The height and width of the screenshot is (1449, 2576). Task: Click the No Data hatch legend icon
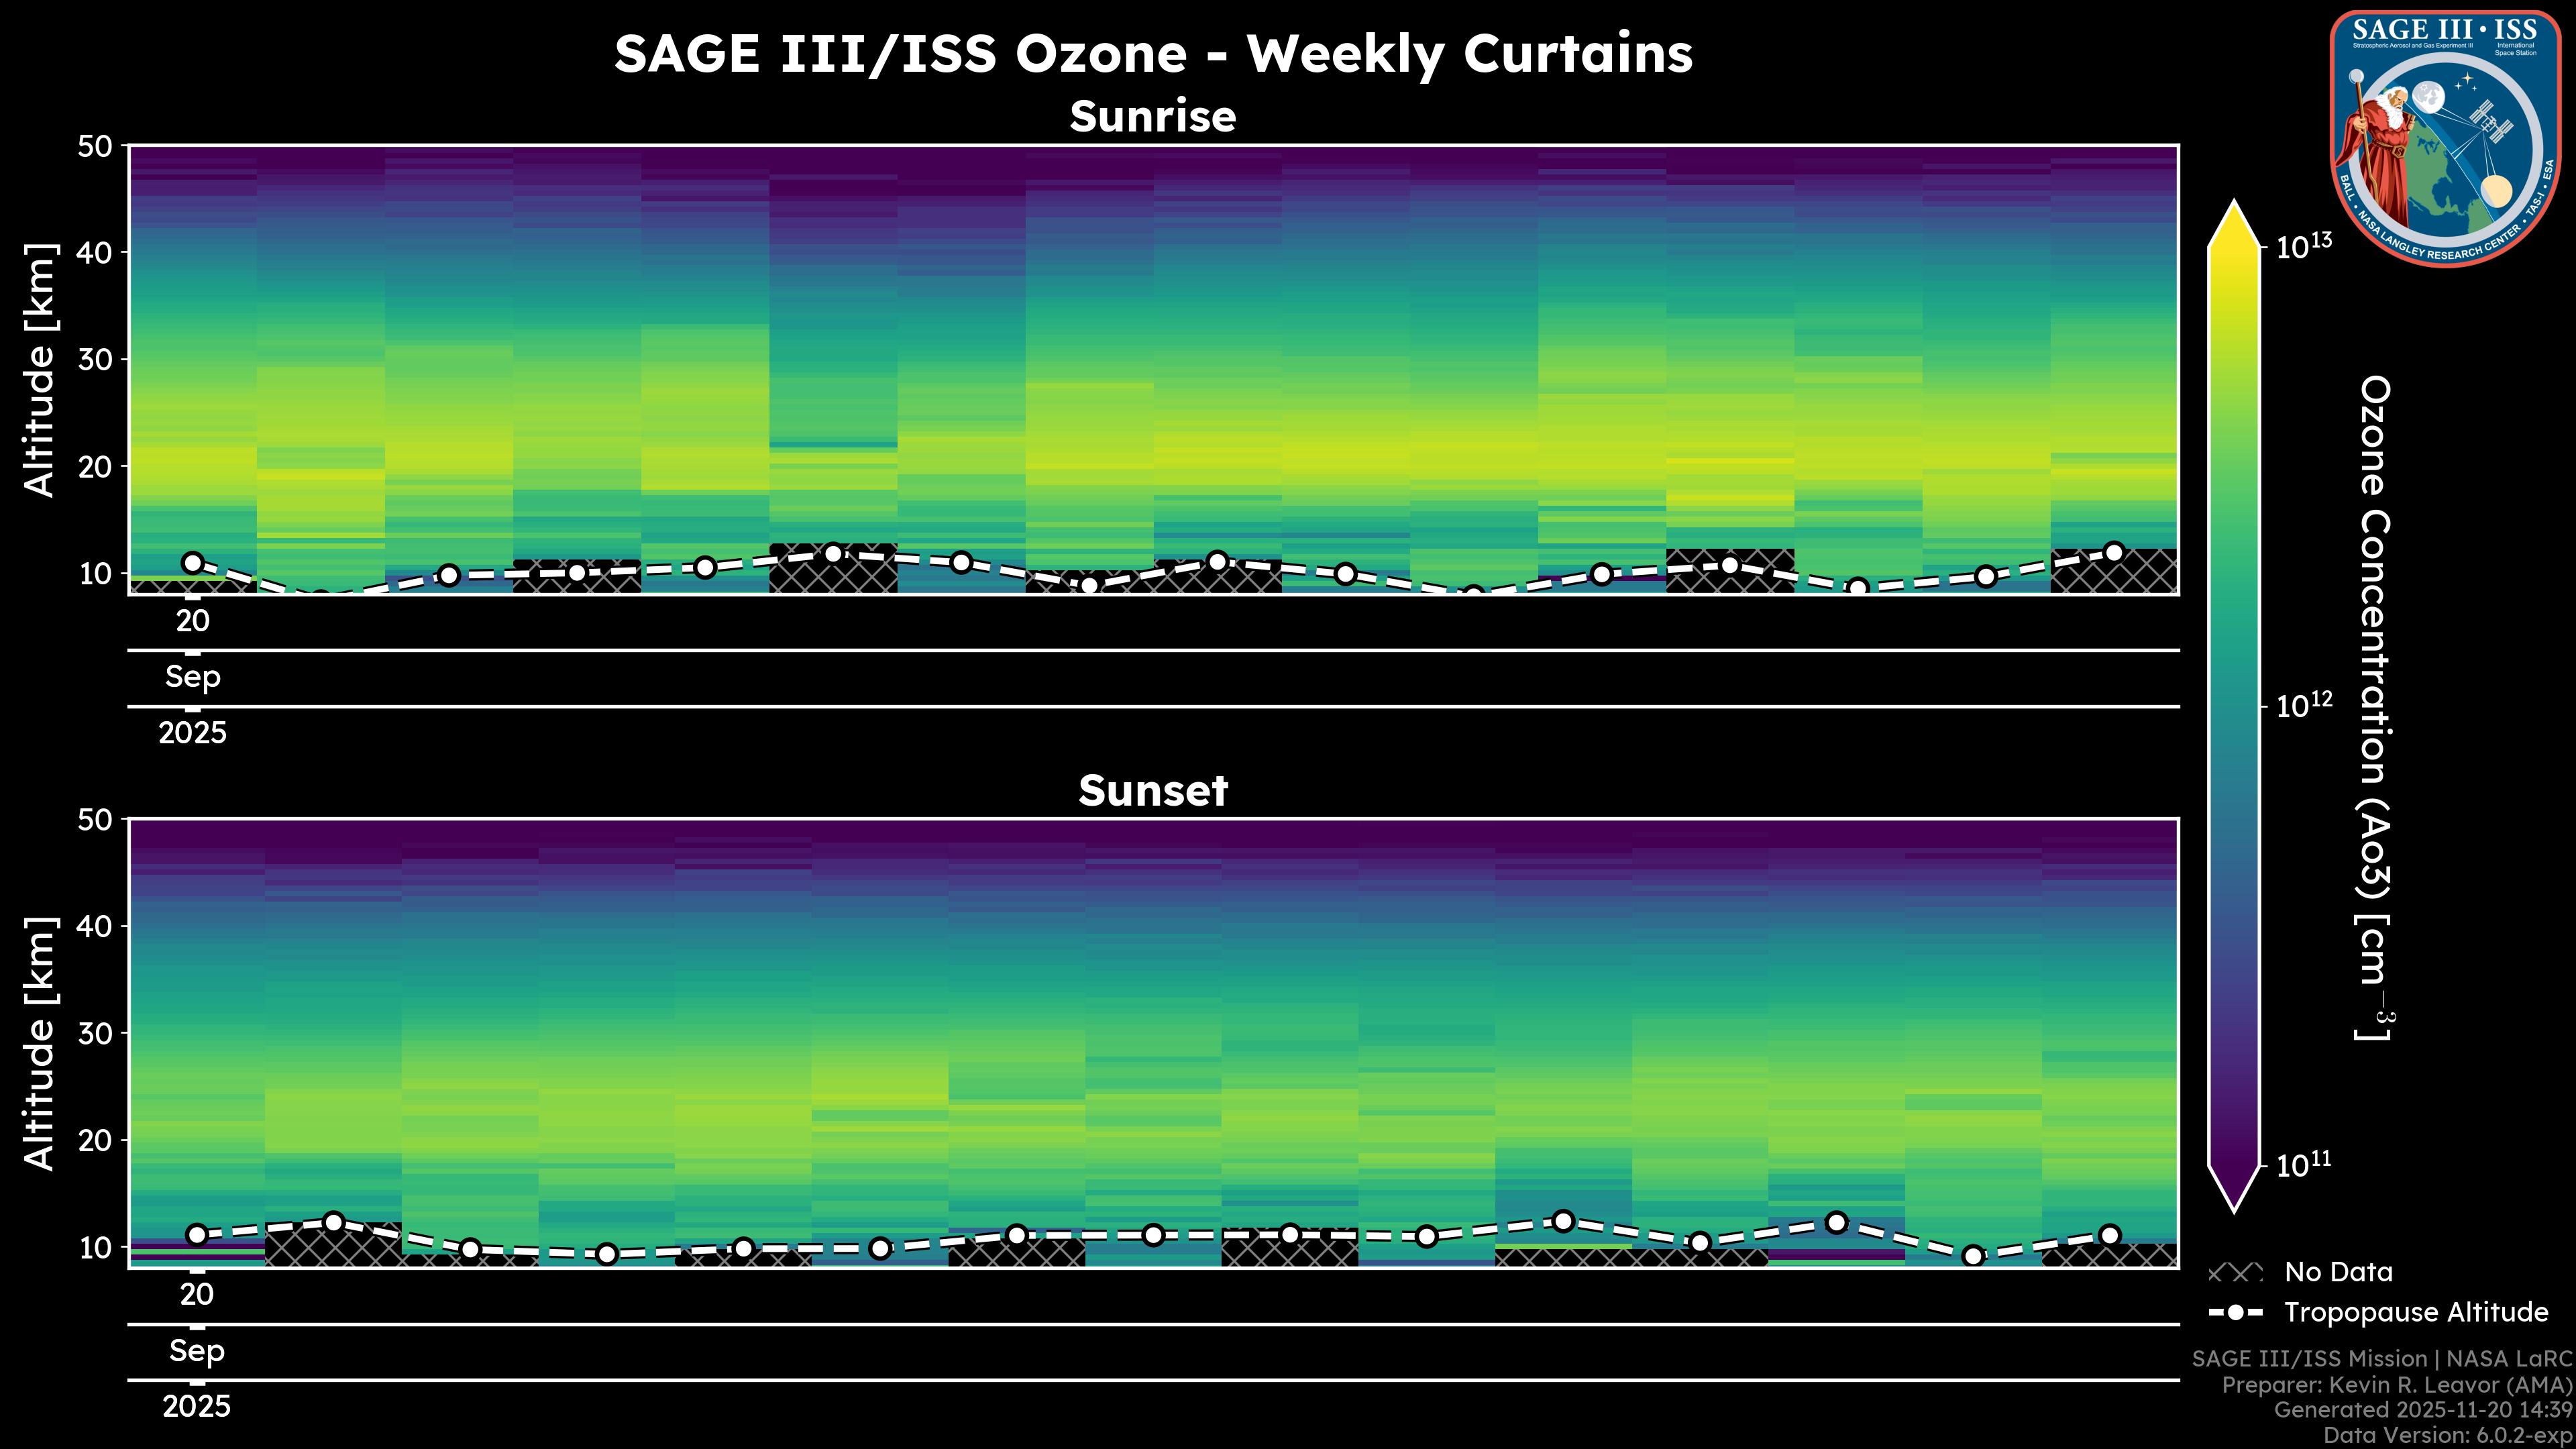click(2235, 1272)
